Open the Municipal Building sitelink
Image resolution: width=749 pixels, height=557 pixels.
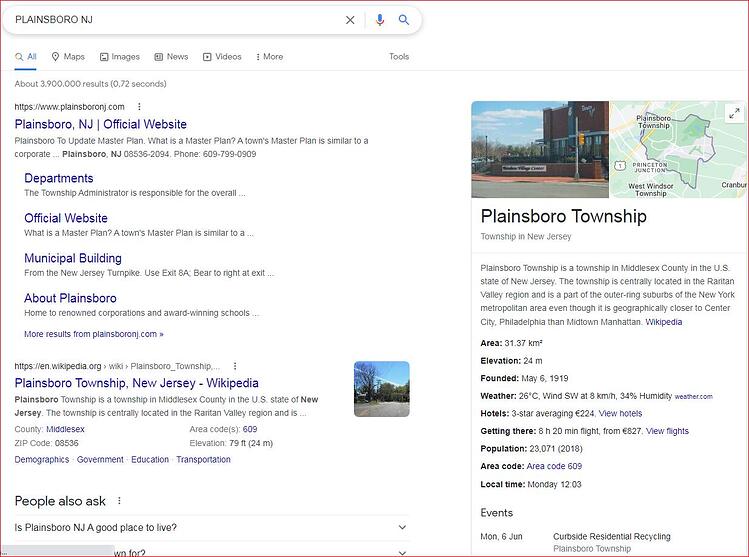tap(73, 258)
